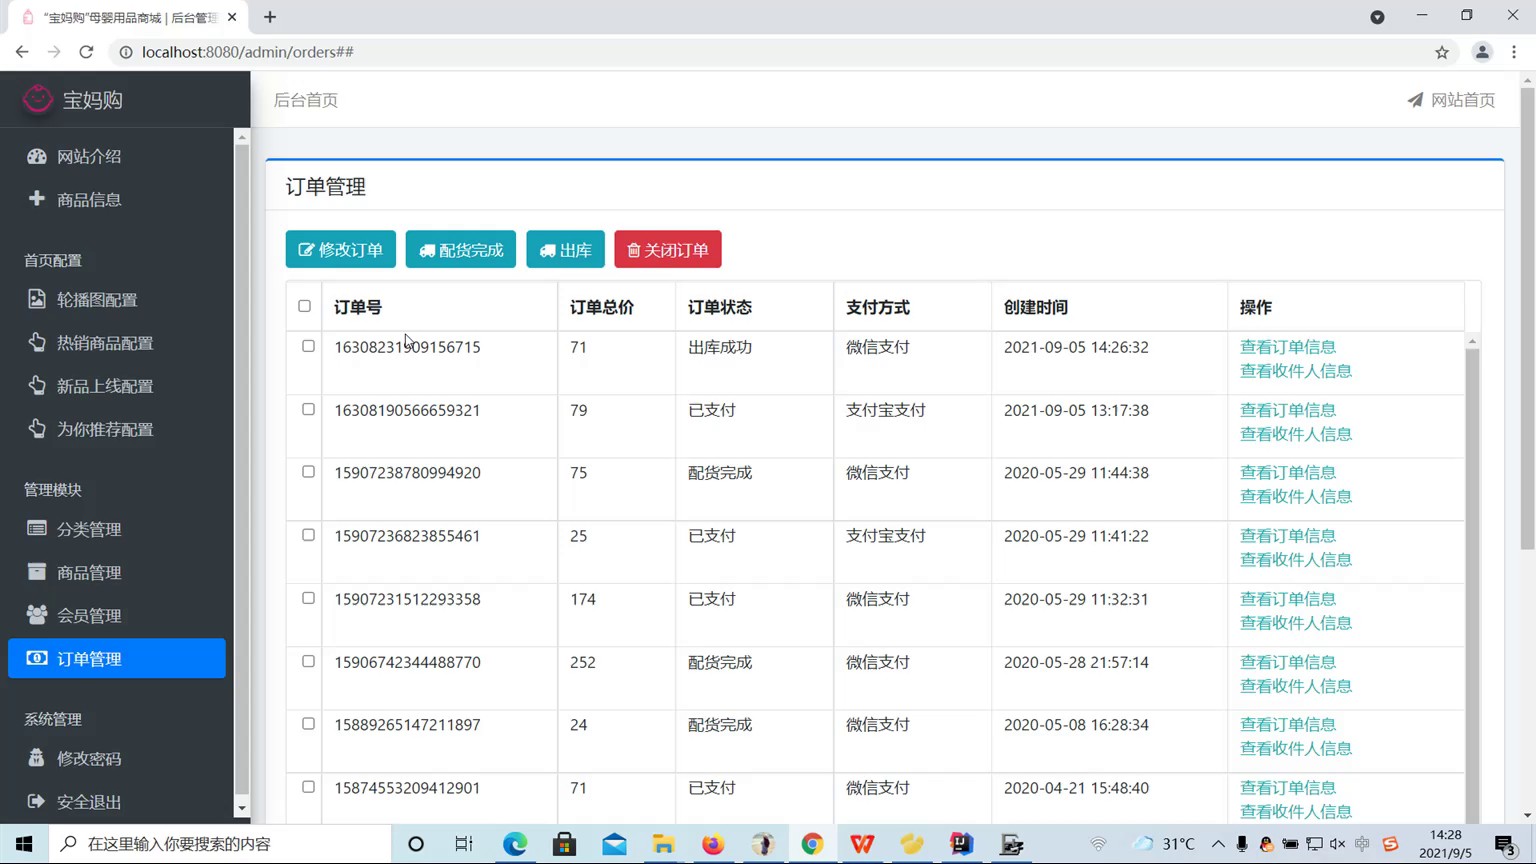The width and height of the screenshot is (1536, 864).
Task: View 查看收件人信息 for order 16308190566659321
Action: [1296, 434]
